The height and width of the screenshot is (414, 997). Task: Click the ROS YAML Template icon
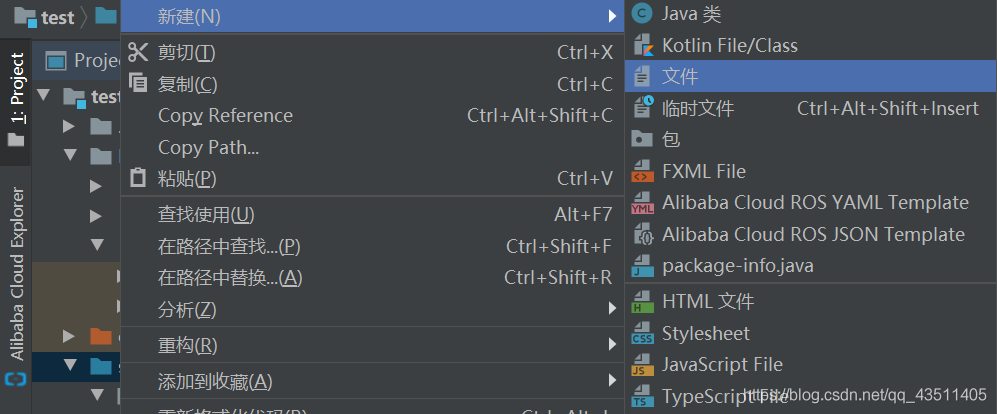pos(643,203)
